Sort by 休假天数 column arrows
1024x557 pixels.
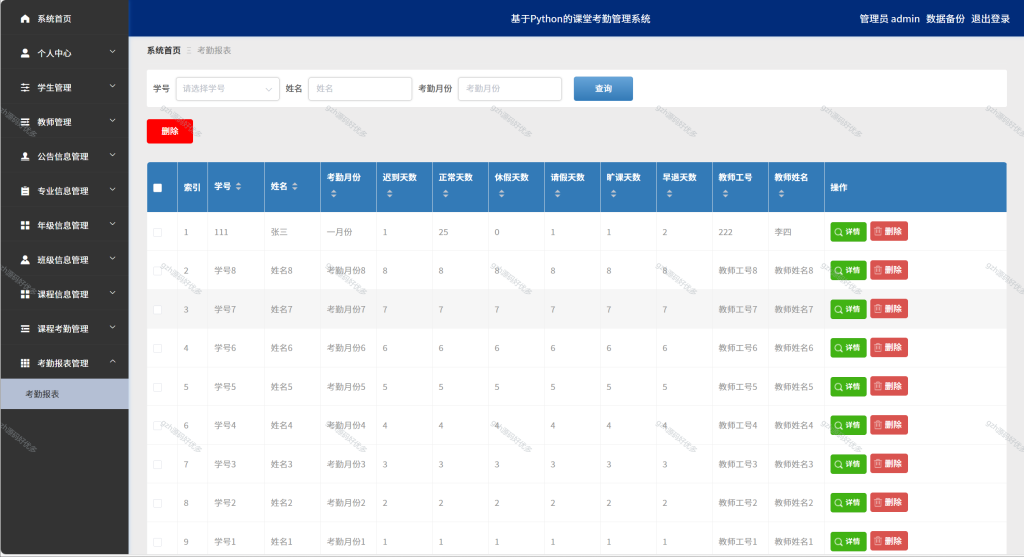(502, 194)
